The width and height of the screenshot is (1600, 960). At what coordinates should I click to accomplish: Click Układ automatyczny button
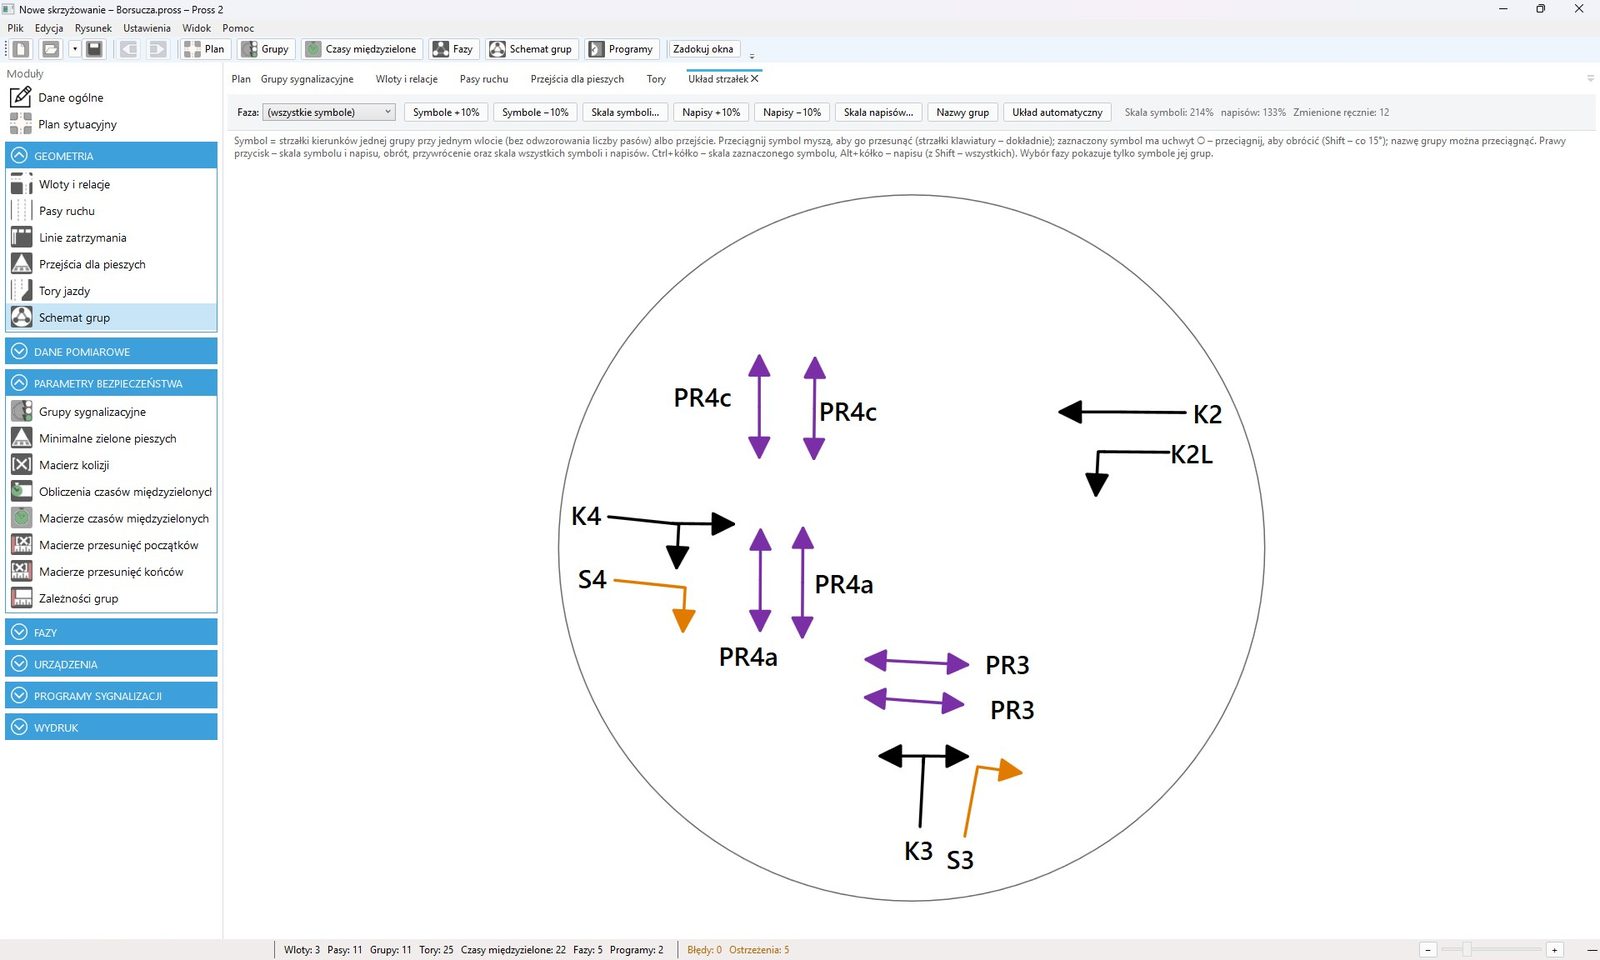1057,112
